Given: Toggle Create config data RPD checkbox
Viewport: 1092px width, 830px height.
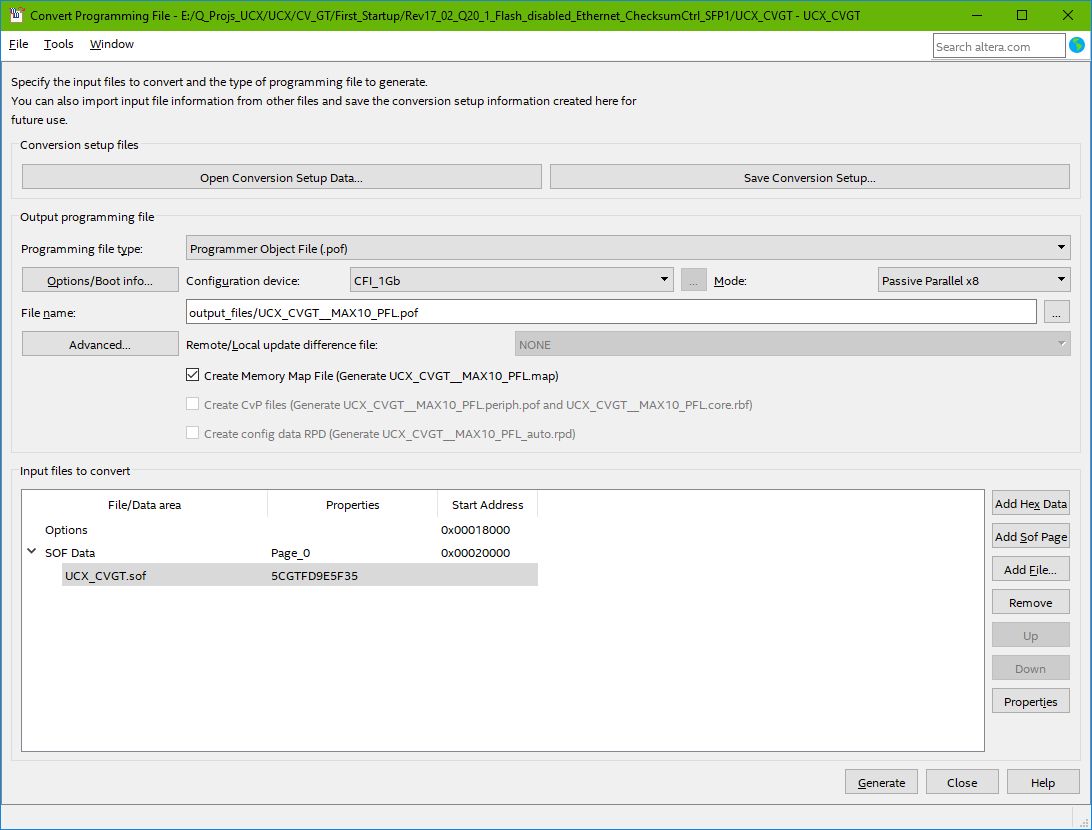Looking at the screenshot, I should pyautogui.click(x=193, y=433).
